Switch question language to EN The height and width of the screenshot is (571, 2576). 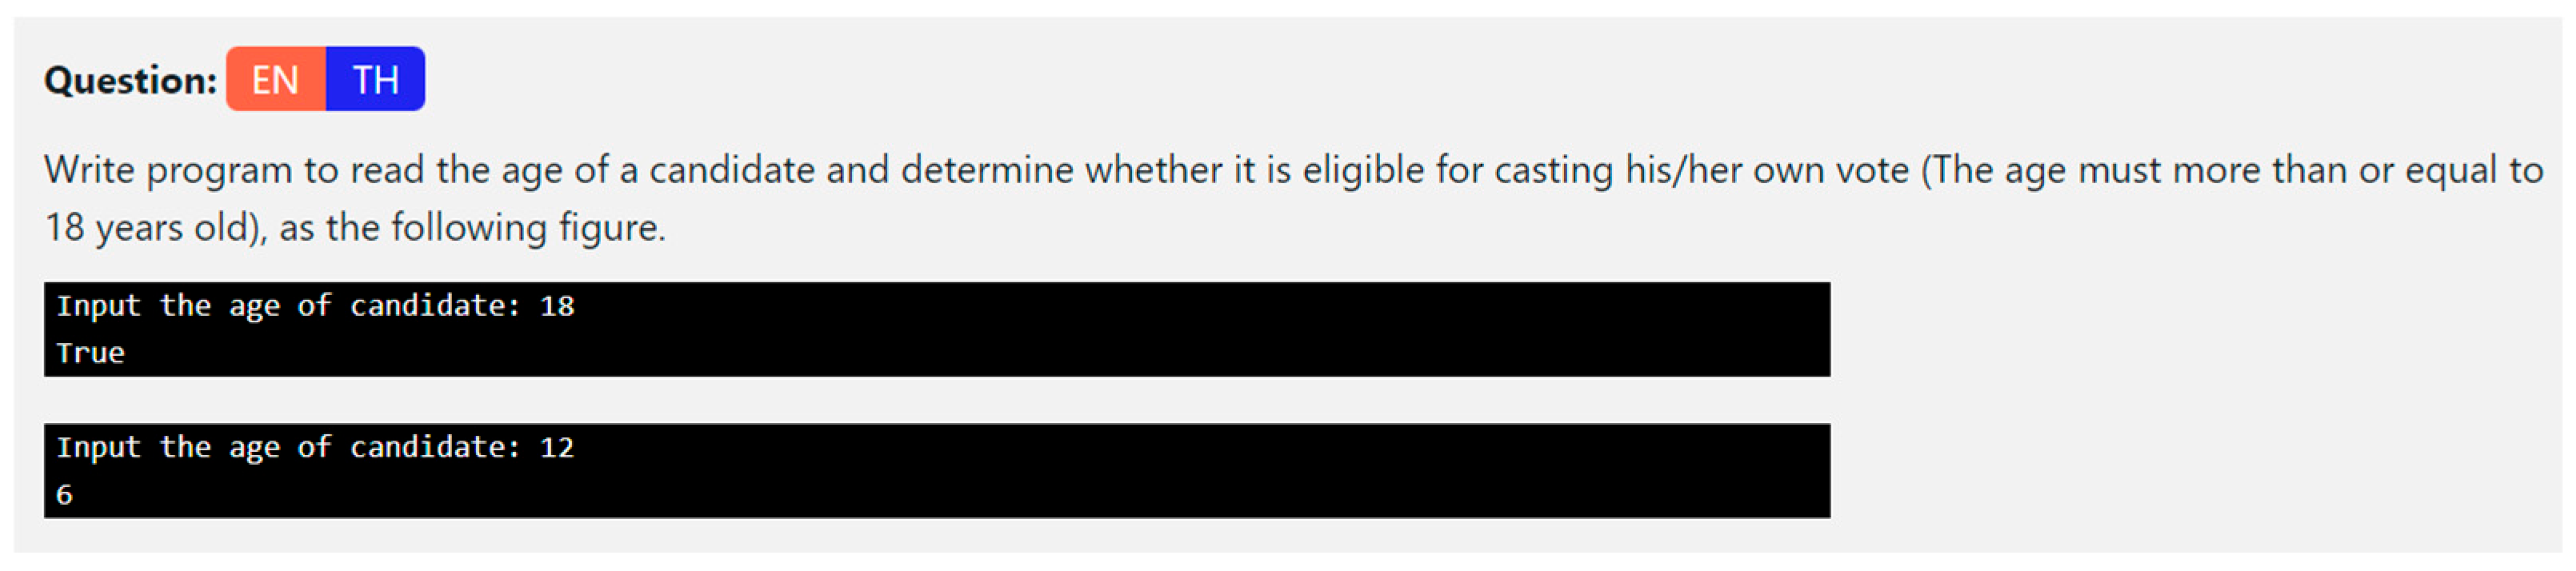[x=275, y=79]
